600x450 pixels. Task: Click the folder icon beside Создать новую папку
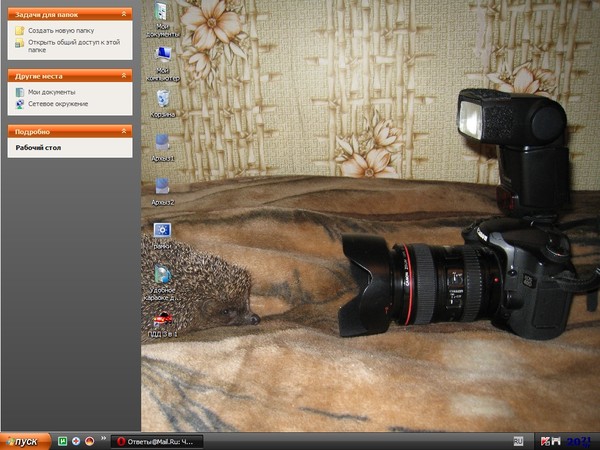click(20, 31)
